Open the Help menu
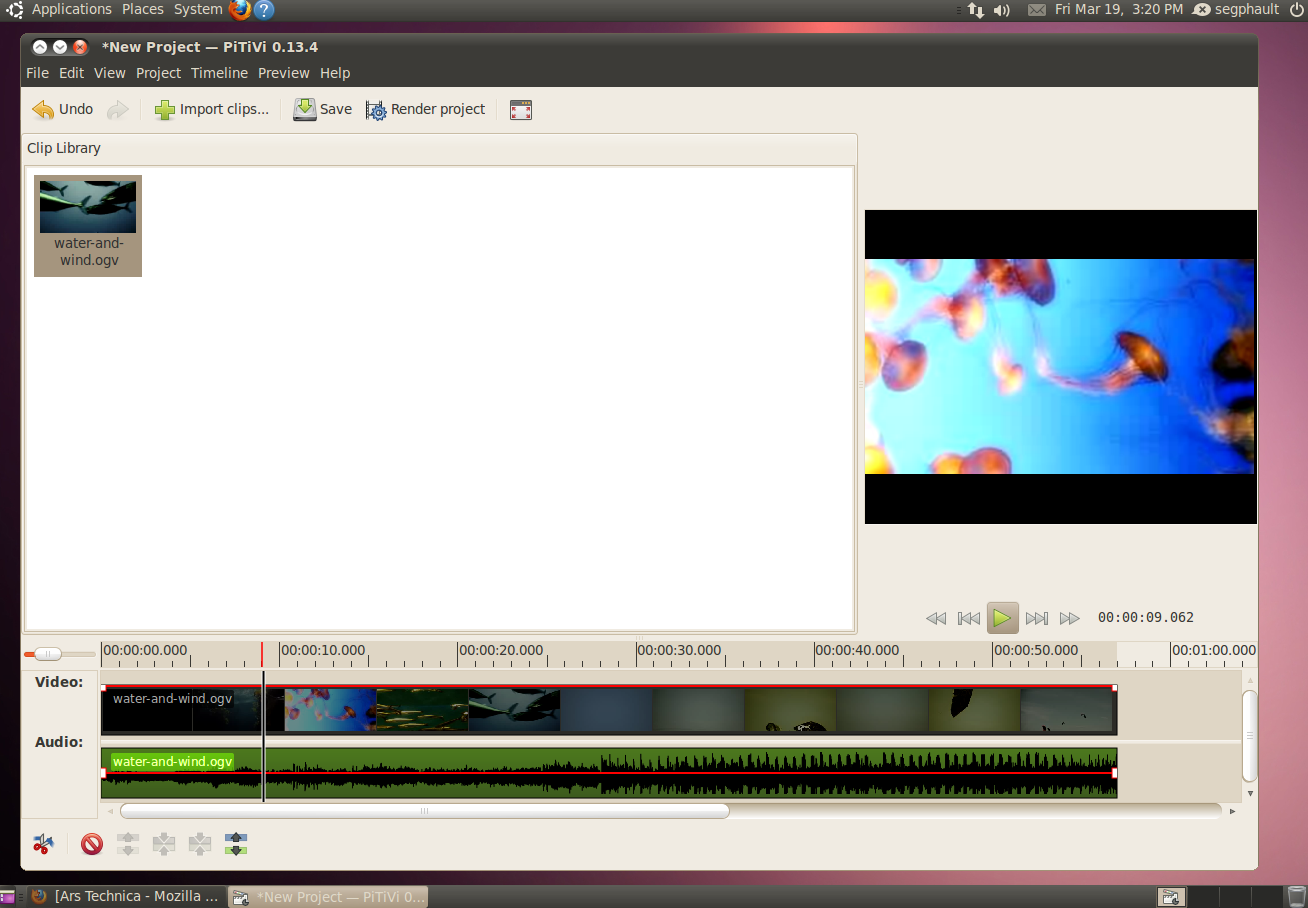Image resolution: width=1308 pixels, height=908 pixels. coord(335,73)
